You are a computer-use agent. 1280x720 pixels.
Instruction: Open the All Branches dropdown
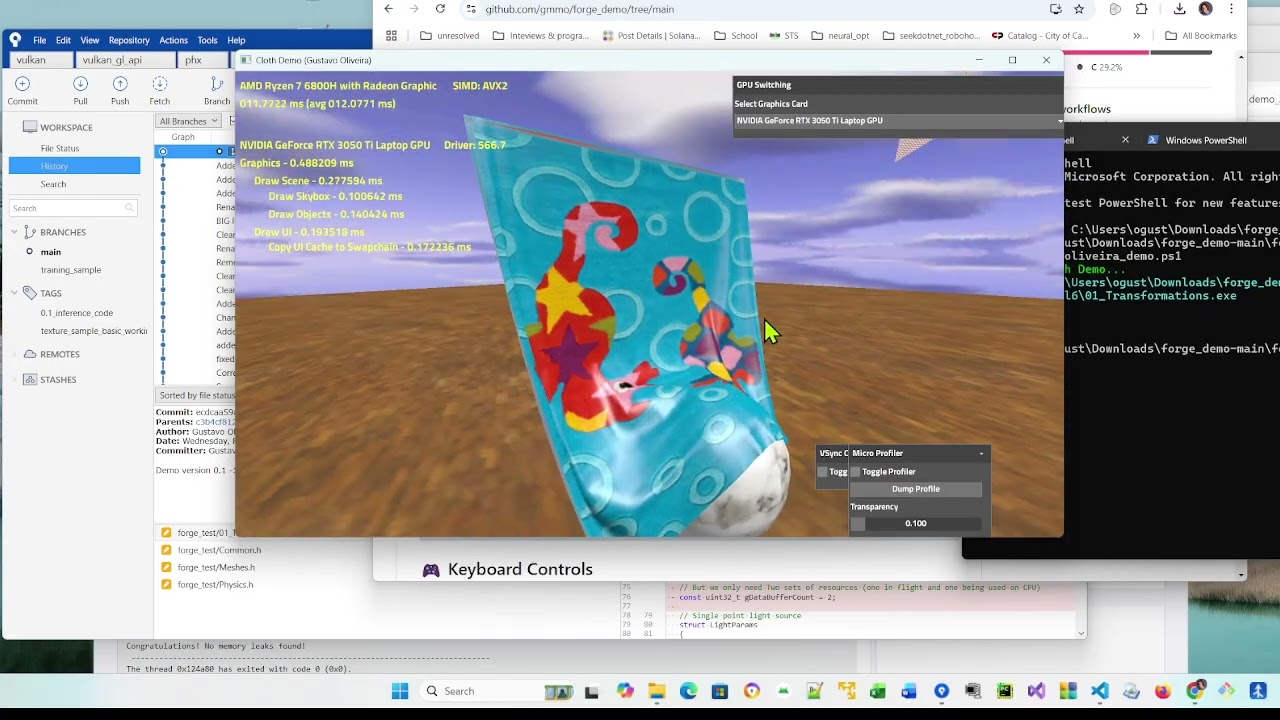point(188,120)
